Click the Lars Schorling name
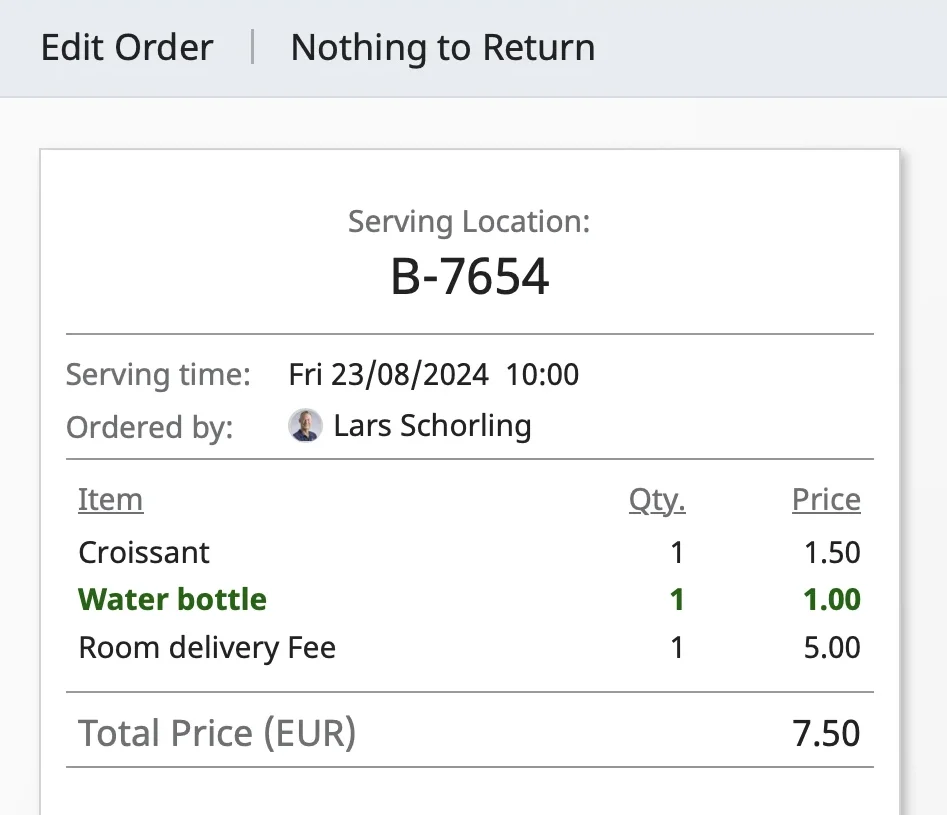 [x=432, y=425]
